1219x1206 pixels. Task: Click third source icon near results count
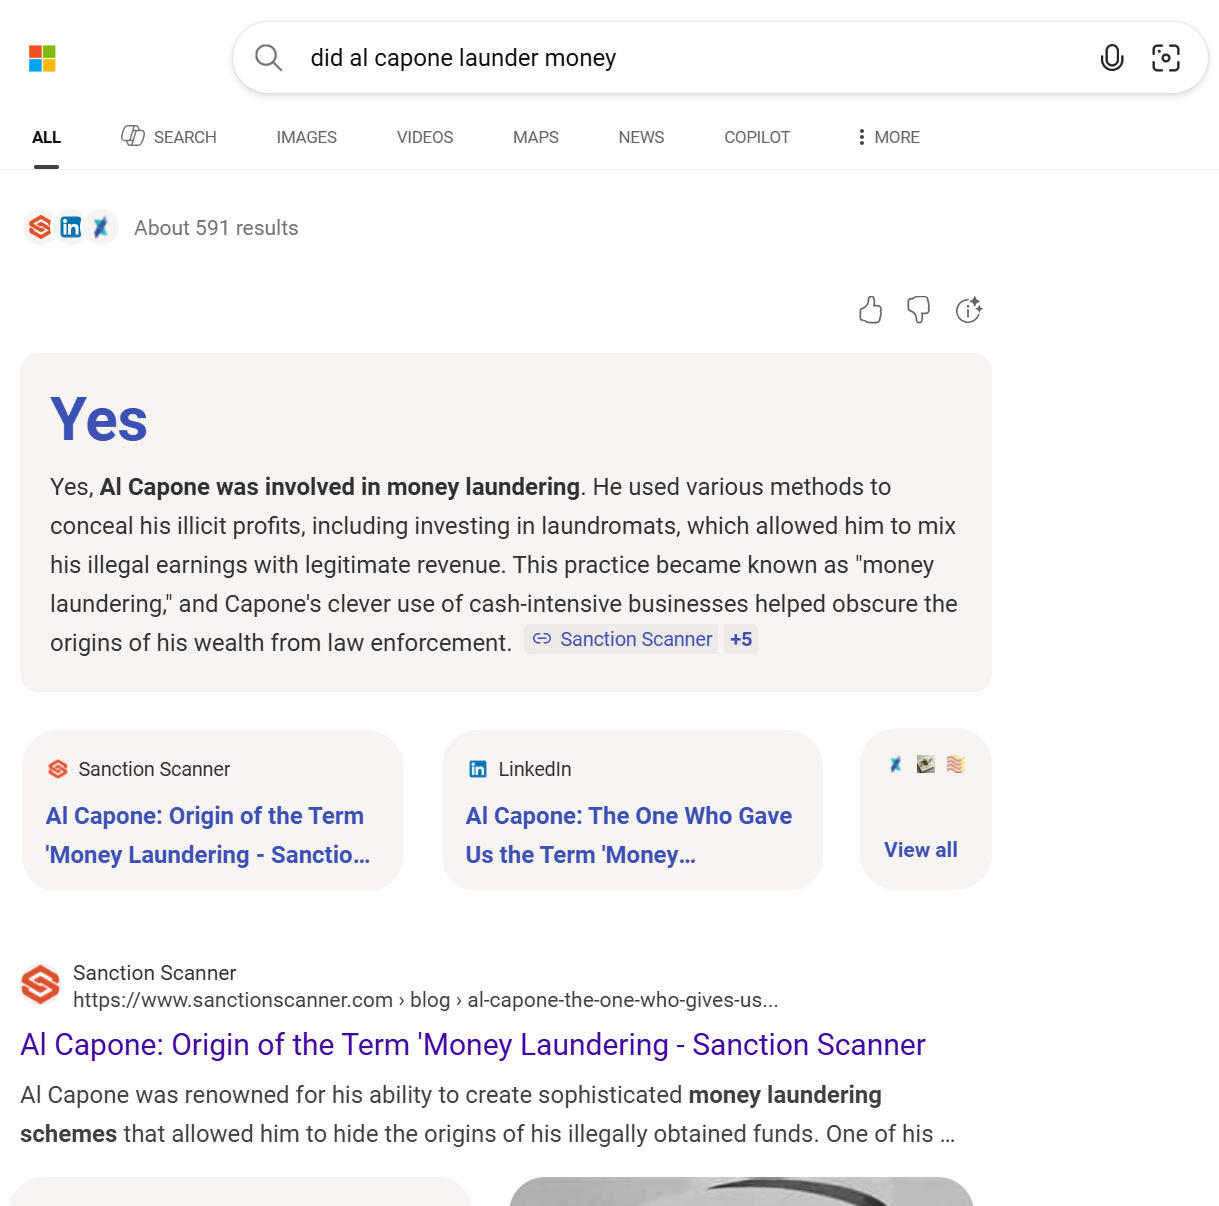tap(101, 228)
